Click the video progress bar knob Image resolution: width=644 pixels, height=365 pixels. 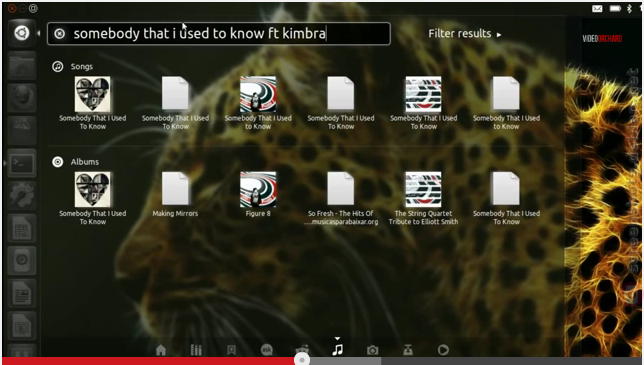(302, 360)
